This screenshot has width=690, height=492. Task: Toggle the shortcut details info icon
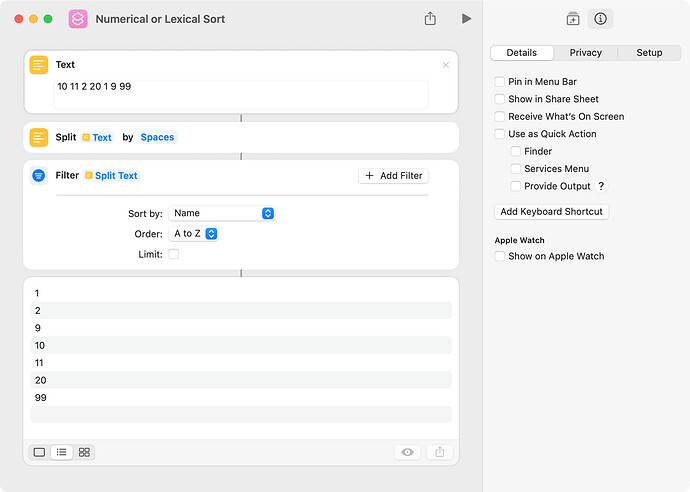point(600,18)
